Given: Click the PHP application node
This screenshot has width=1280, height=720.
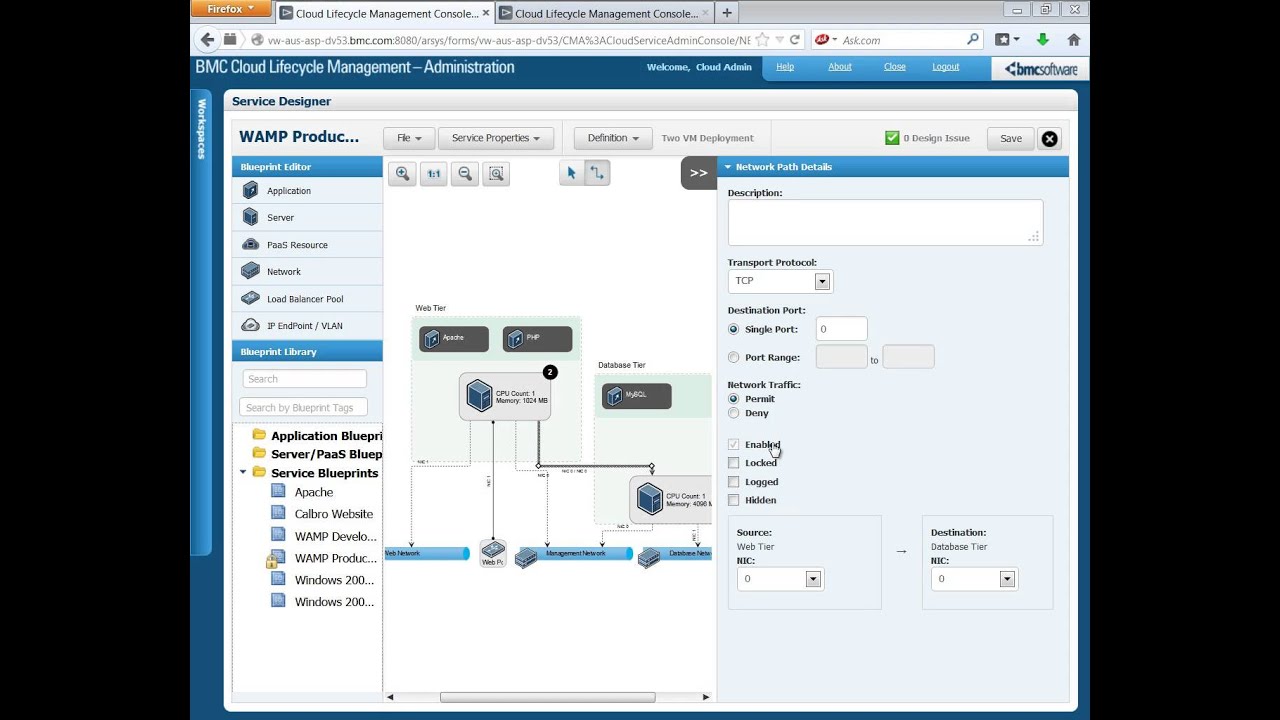Looking at the screenshot, I should click(537, 338).
